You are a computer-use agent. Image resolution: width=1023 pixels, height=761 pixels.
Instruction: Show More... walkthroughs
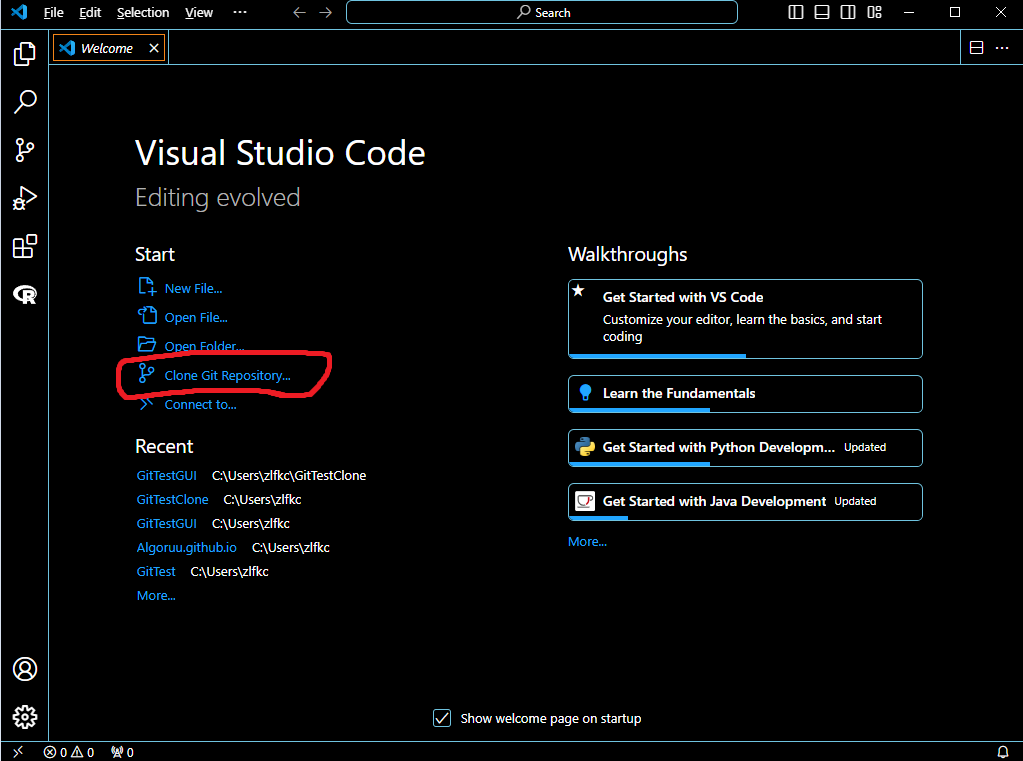click(x=587, y=542)
